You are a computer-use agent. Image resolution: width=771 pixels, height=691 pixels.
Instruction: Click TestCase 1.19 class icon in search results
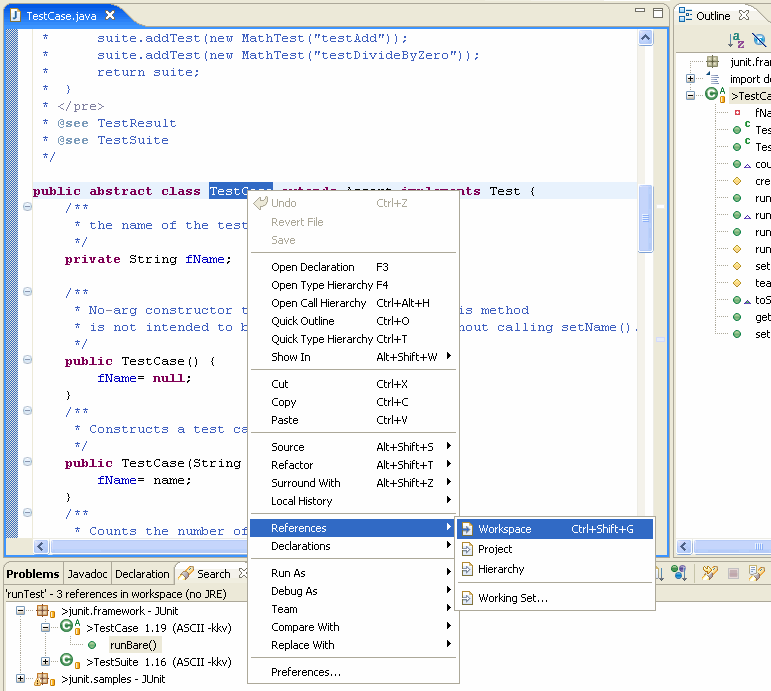click(70, 627)
